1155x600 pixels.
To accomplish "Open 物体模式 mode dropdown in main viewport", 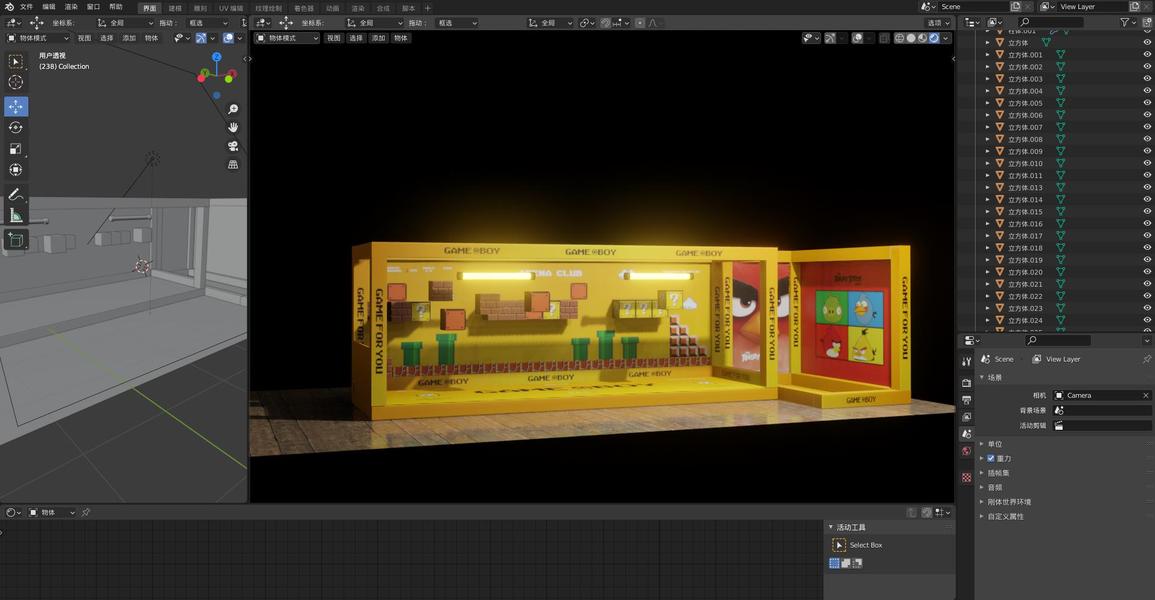I will pyautogui.click(x=287, y=38).
